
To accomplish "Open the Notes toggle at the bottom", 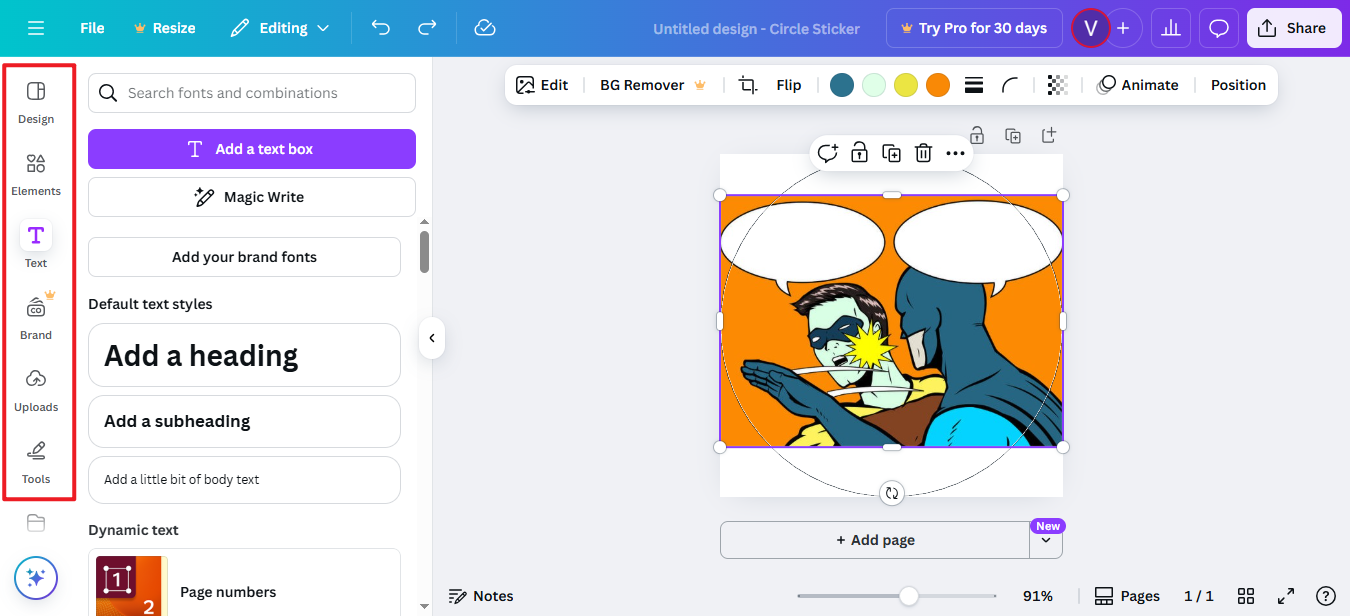I will [481, 595].
